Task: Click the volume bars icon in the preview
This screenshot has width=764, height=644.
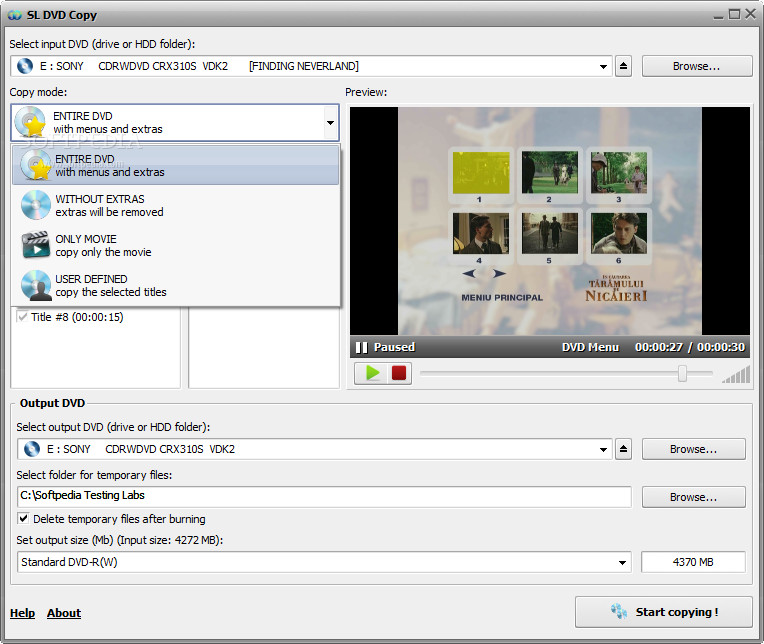Action: (736, 375)
